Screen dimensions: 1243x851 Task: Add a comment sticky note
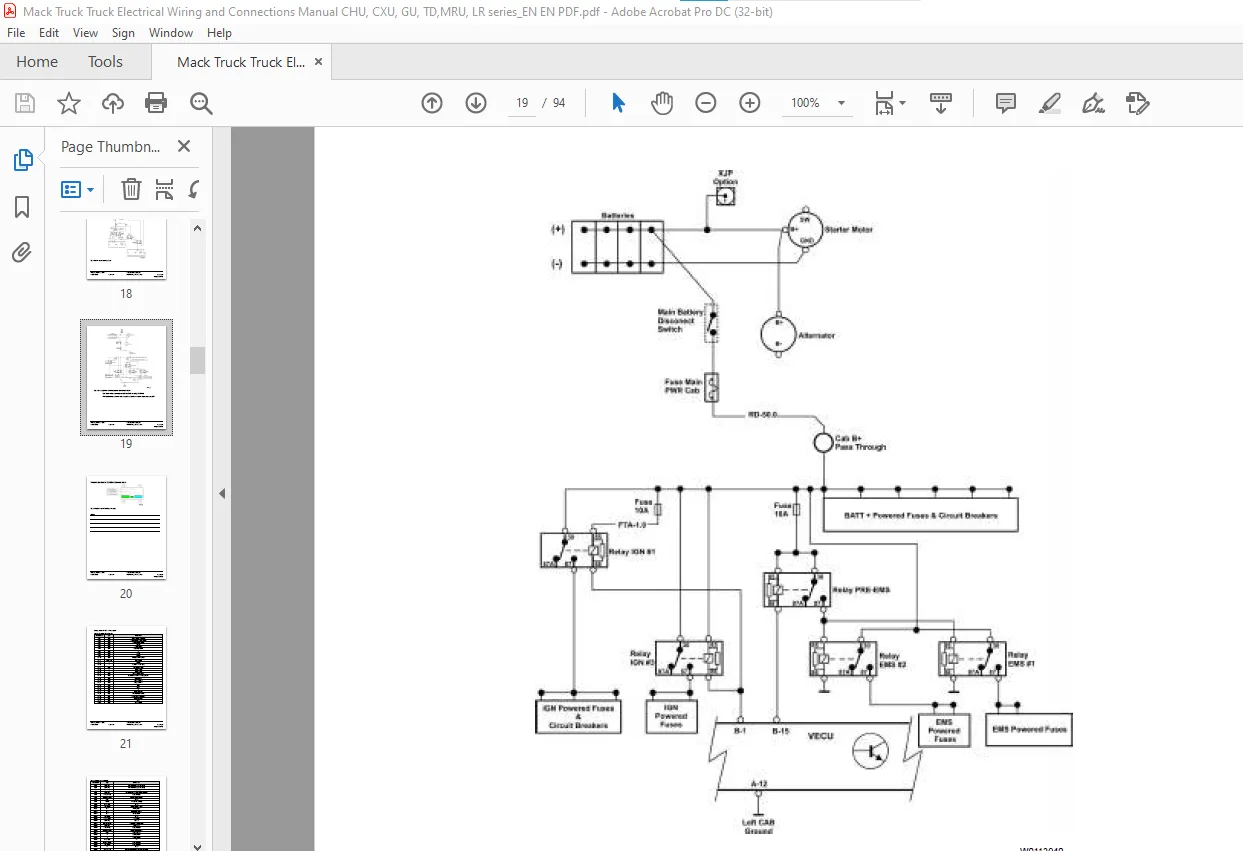1006,103
